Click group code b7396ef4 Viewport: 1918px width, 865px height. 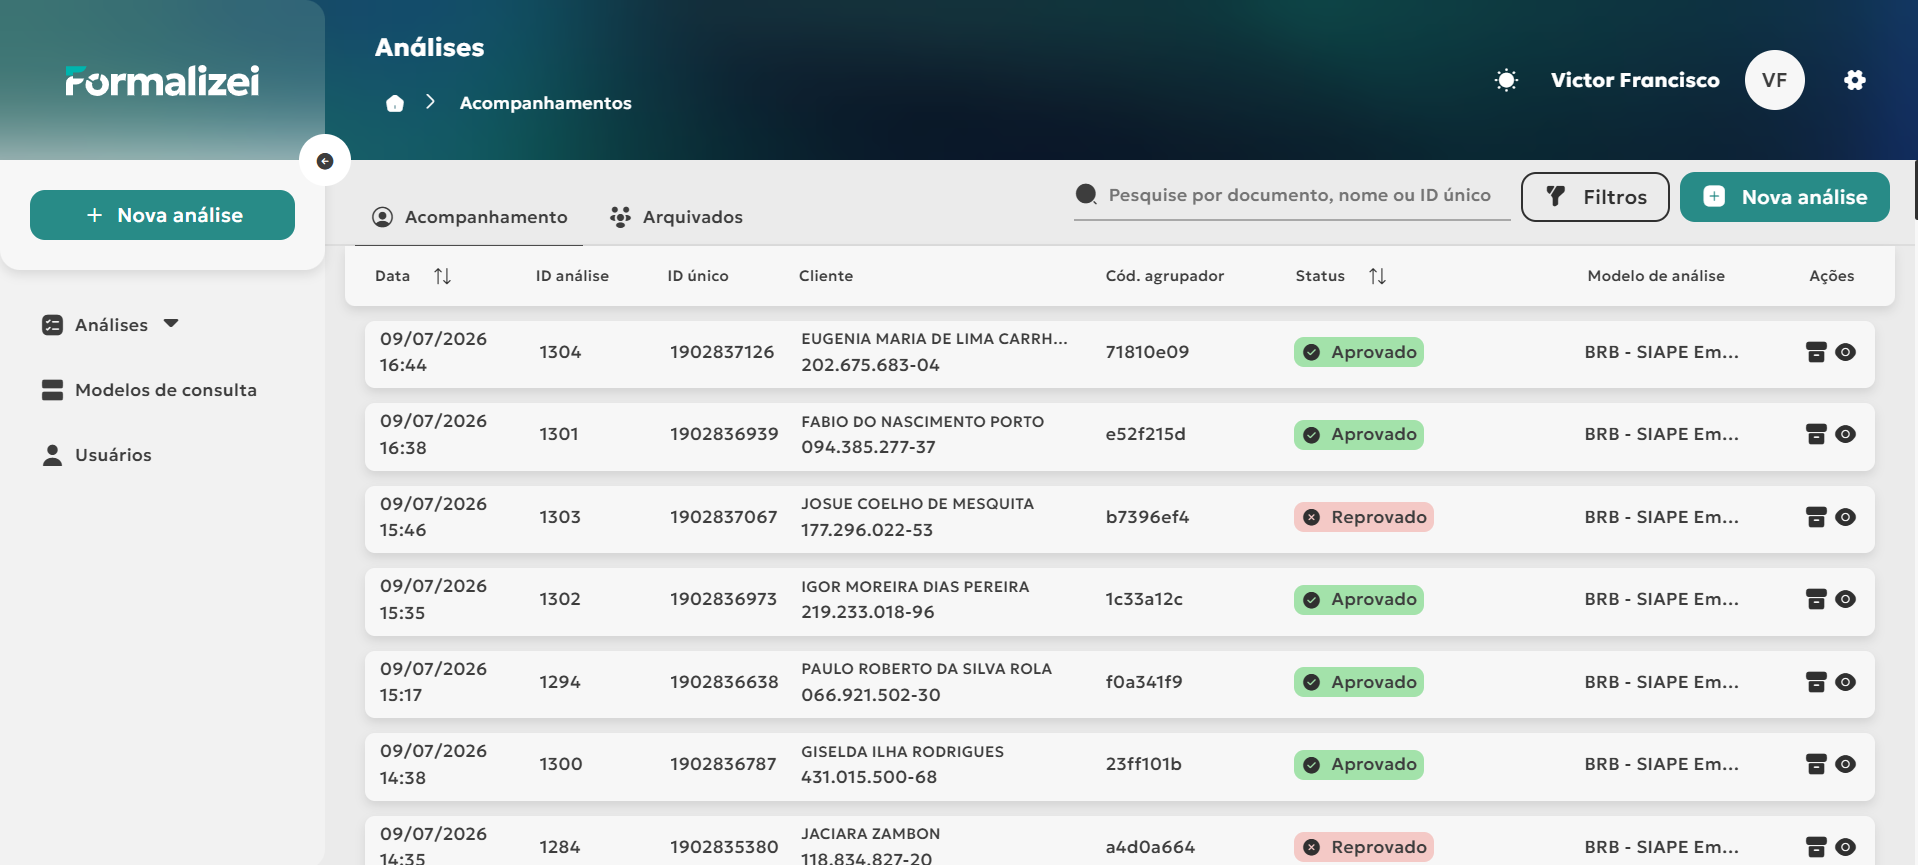pos(1147,517)
